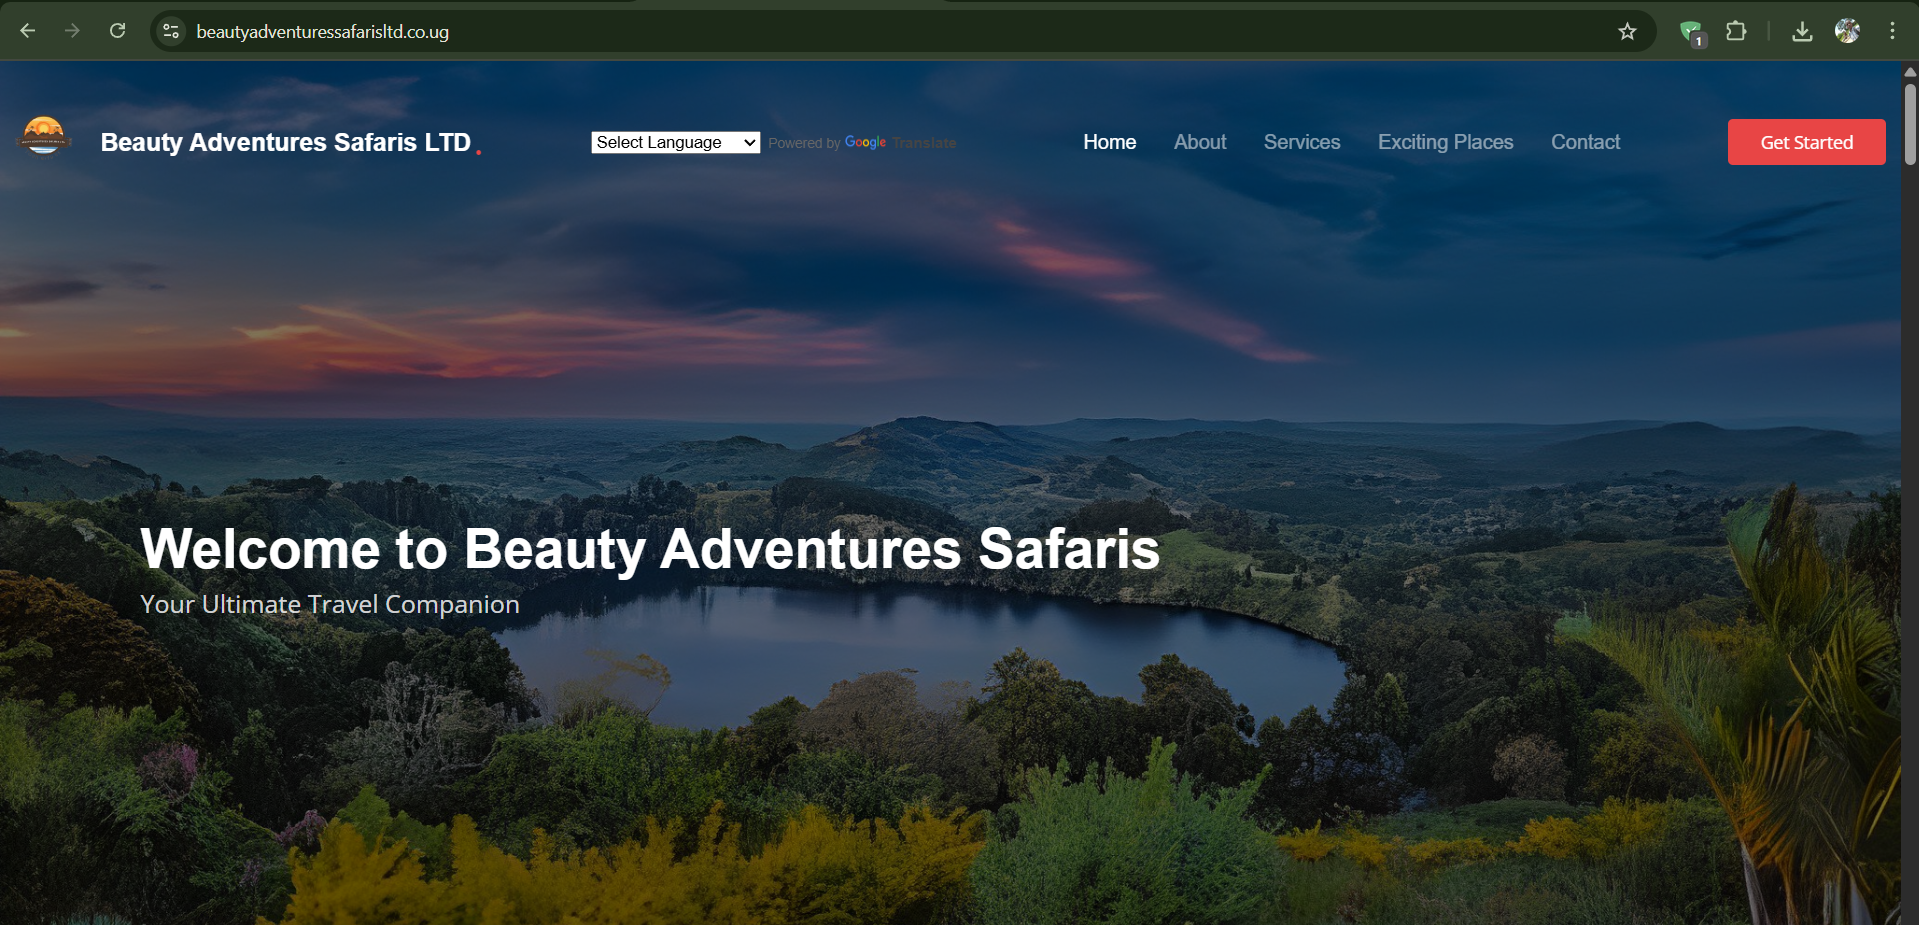1919x925 pixels.
Task: Select the Home navigation item
Action: pos(1109,142)
